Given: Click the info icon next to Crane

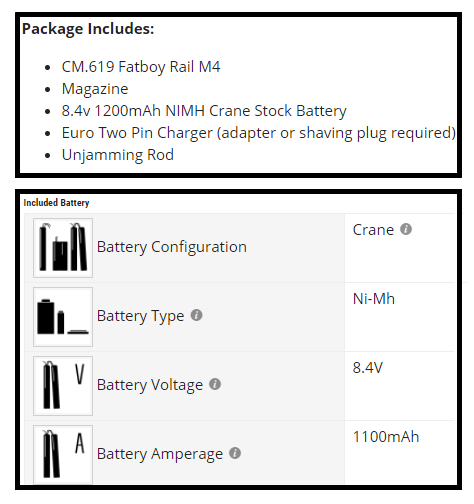Looking at the screenshot, I should (x=406, y=229).
